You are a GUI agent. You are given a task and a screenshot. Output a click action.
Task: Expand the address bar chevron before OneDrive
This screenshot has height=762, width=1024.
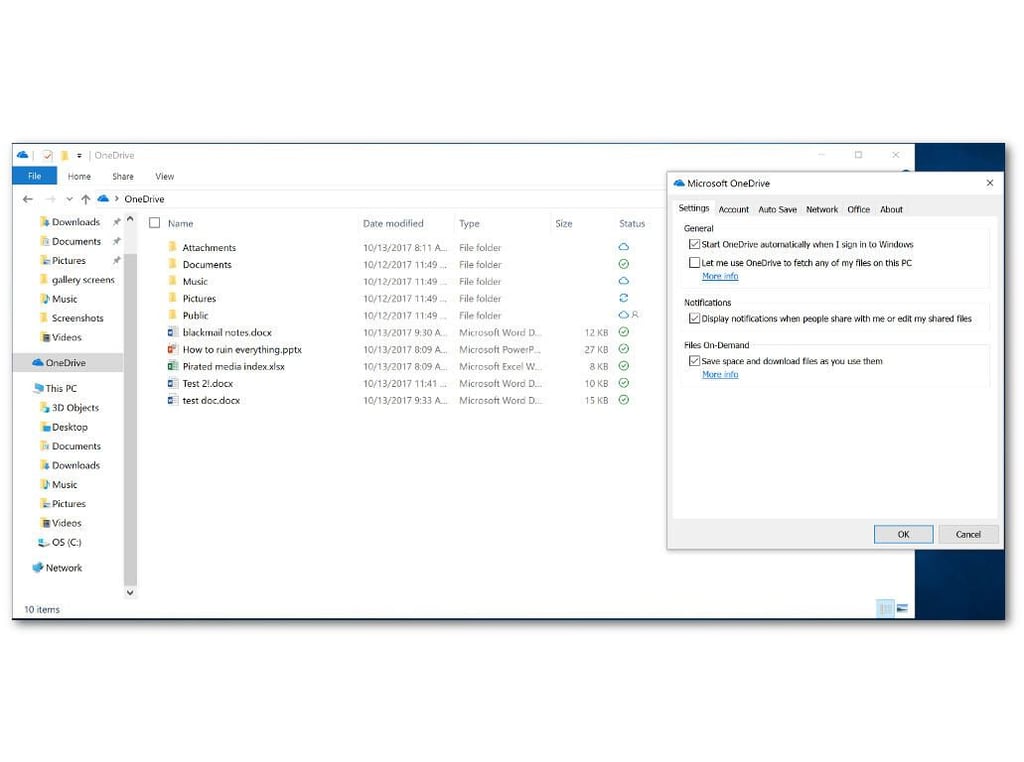[117, 198]
